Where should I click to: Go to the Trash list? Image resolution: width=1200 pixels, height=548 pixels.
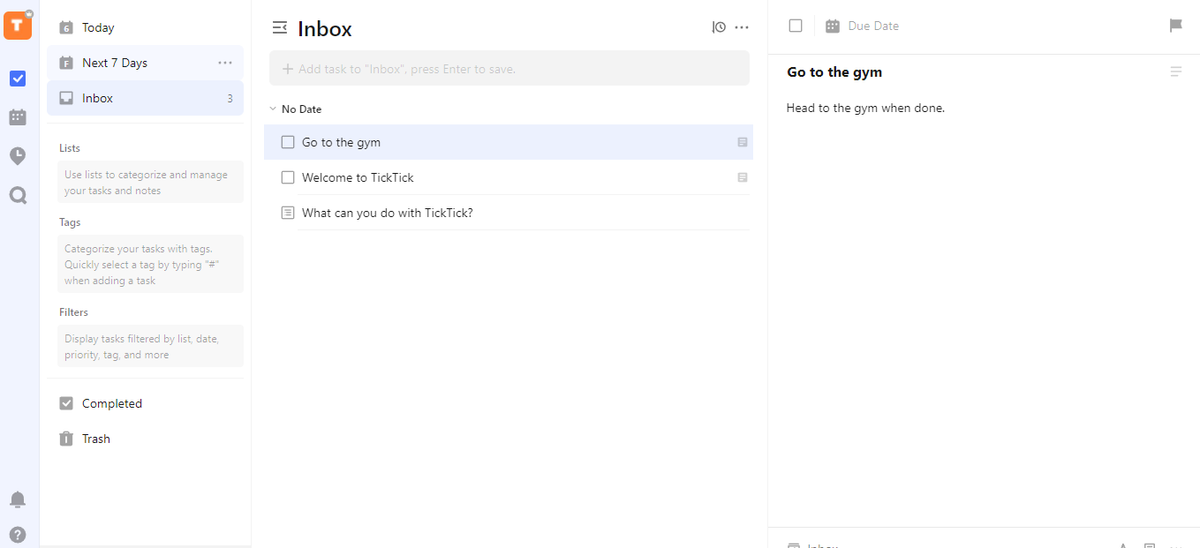tap(95, 439)
